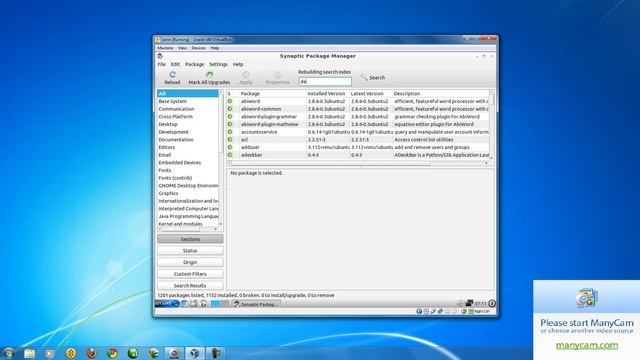Click the status icon for abiword
The image size is (640, 360).
point(230,101)
